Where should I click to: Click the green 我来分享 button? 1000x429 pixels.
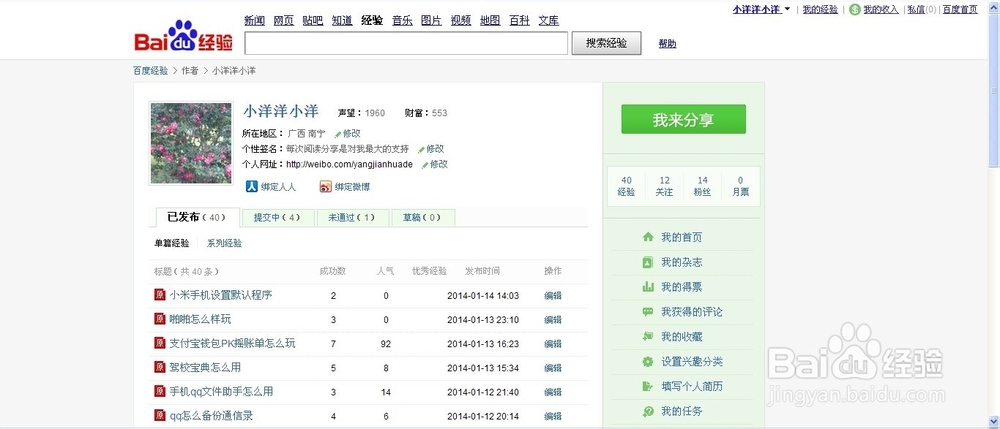[683, 119]
